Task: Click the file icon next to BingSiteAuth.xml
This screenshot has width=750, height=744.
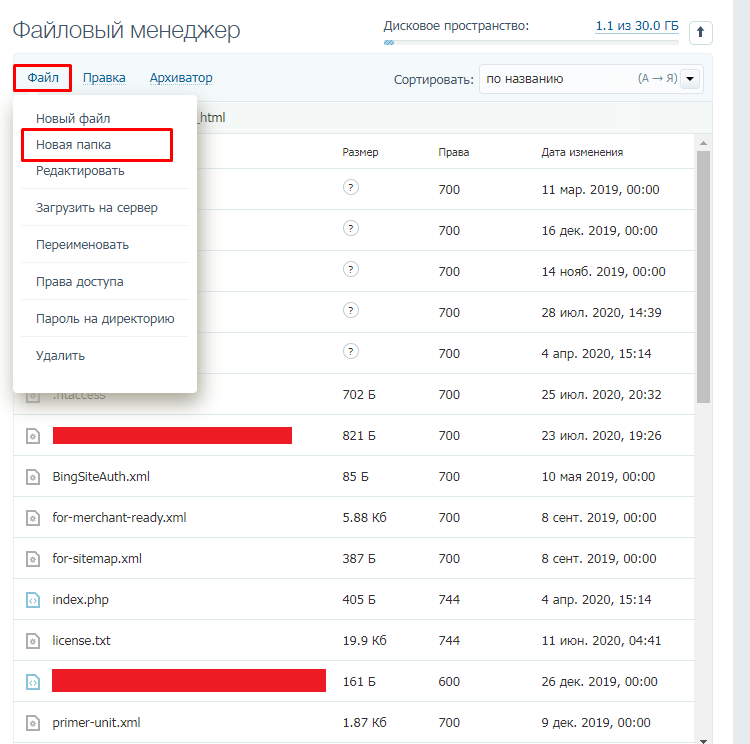Action: pos(33,477)
